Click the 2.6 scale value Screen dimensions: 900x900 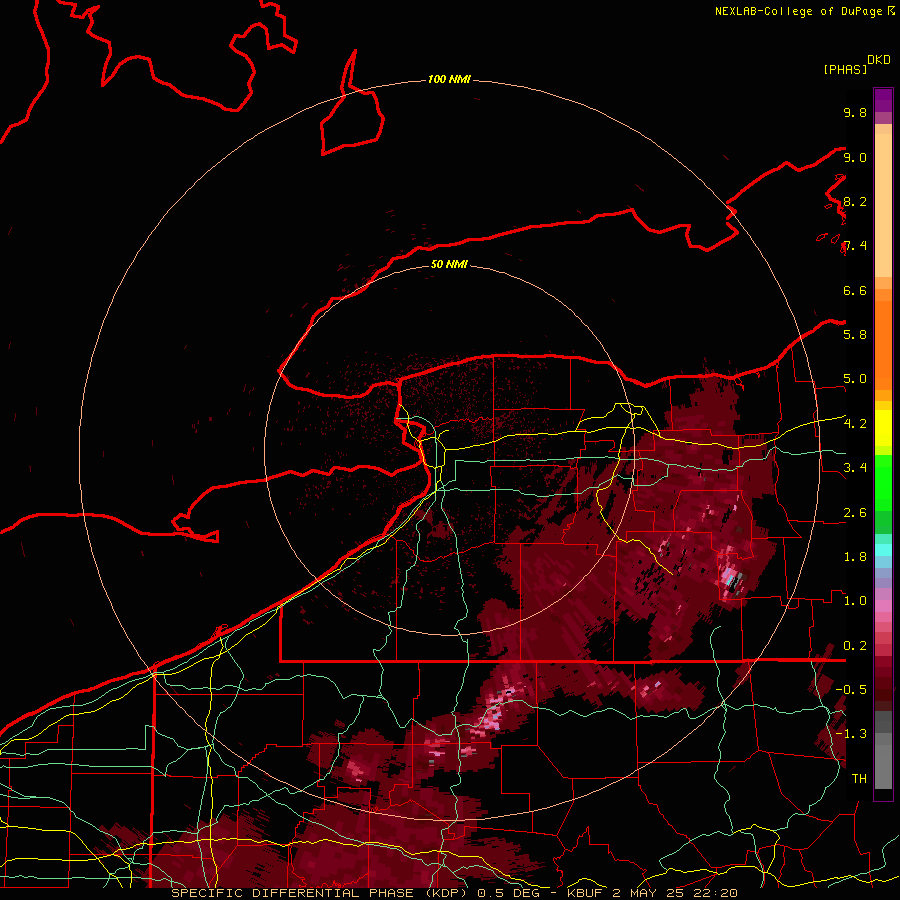point(855,513)
